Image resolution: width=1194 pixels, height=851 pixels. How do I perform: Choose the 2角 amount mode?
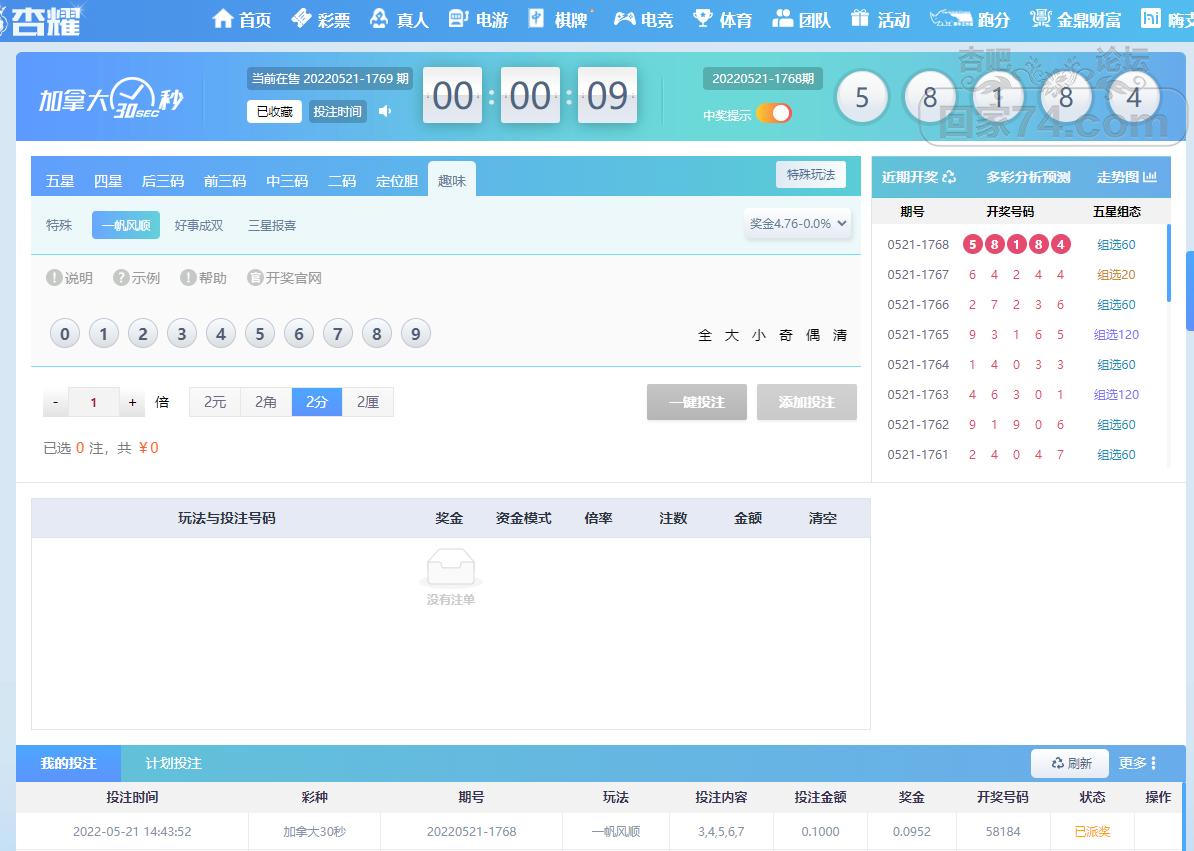[266, 402]
